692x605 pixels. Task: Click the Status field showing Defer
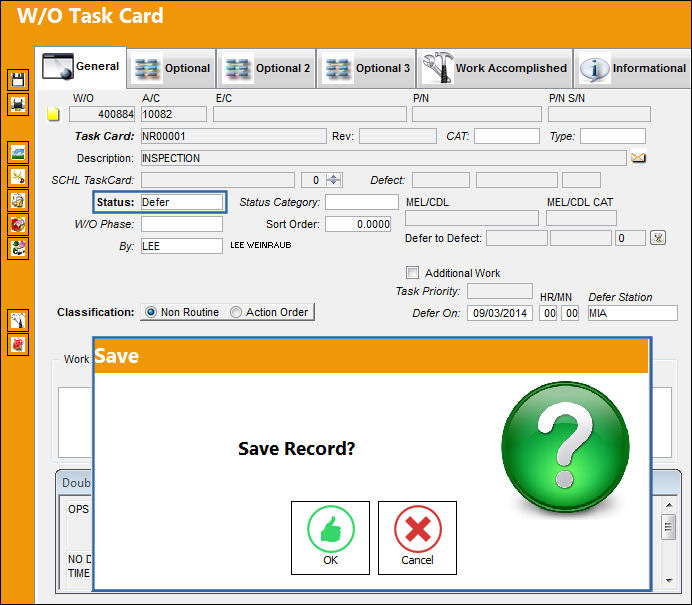pyautogui.click(x=182, y=202)
